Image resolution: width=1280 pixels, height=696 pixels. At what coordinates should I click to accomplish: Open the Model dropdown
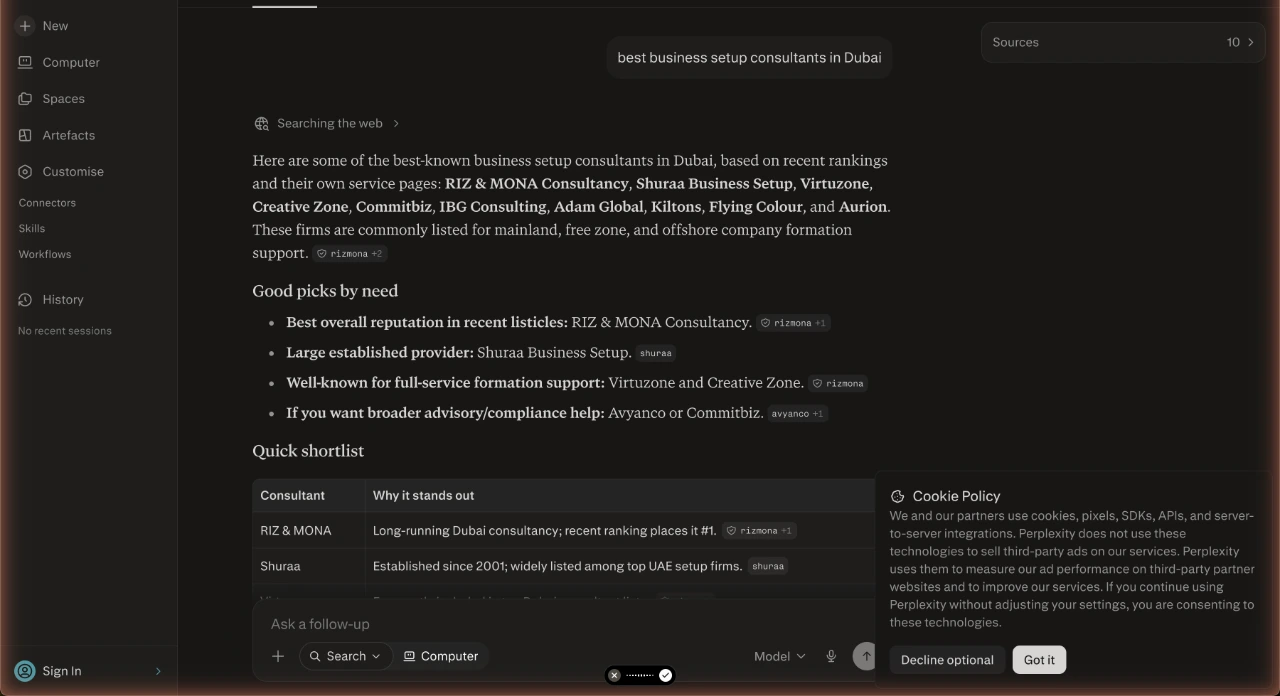tap(779, 656)
